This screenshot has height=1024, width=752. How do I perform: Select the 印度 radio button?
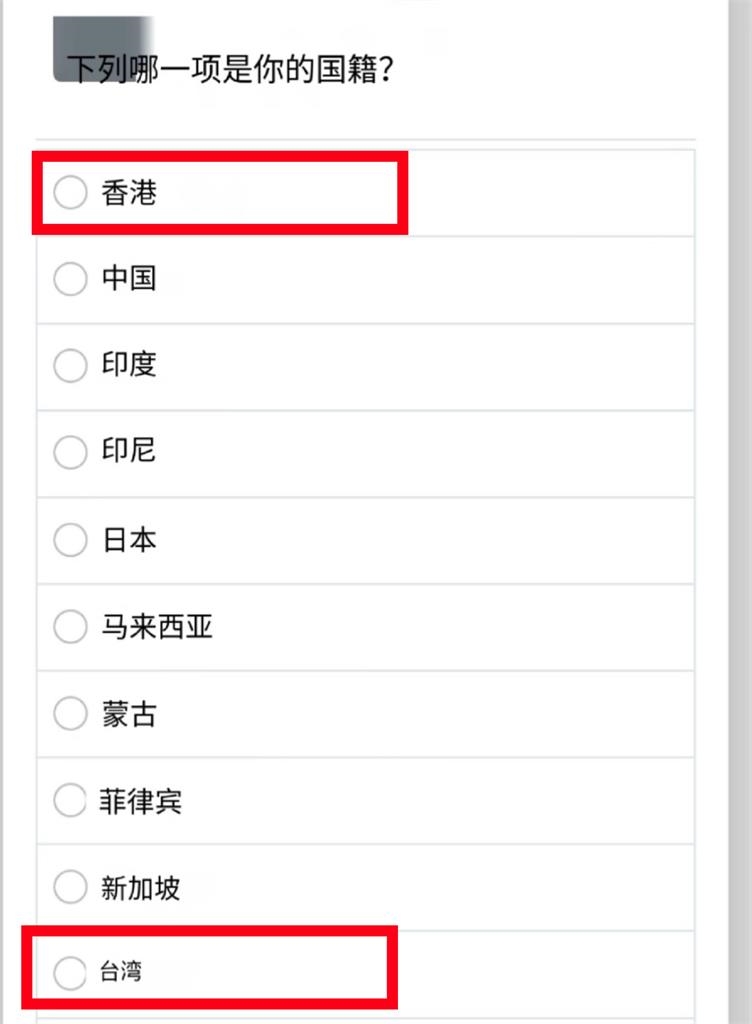[70, 366]
